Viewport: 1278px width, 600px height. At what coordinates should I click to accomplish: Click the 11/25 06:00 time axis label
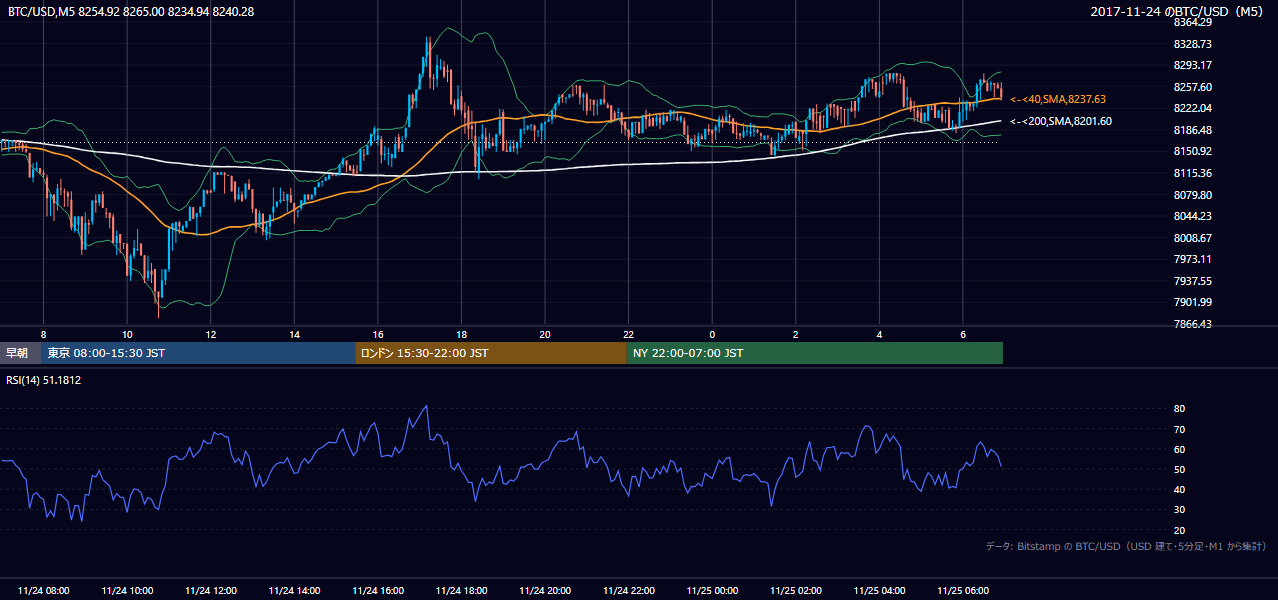(x=962, y=591)
